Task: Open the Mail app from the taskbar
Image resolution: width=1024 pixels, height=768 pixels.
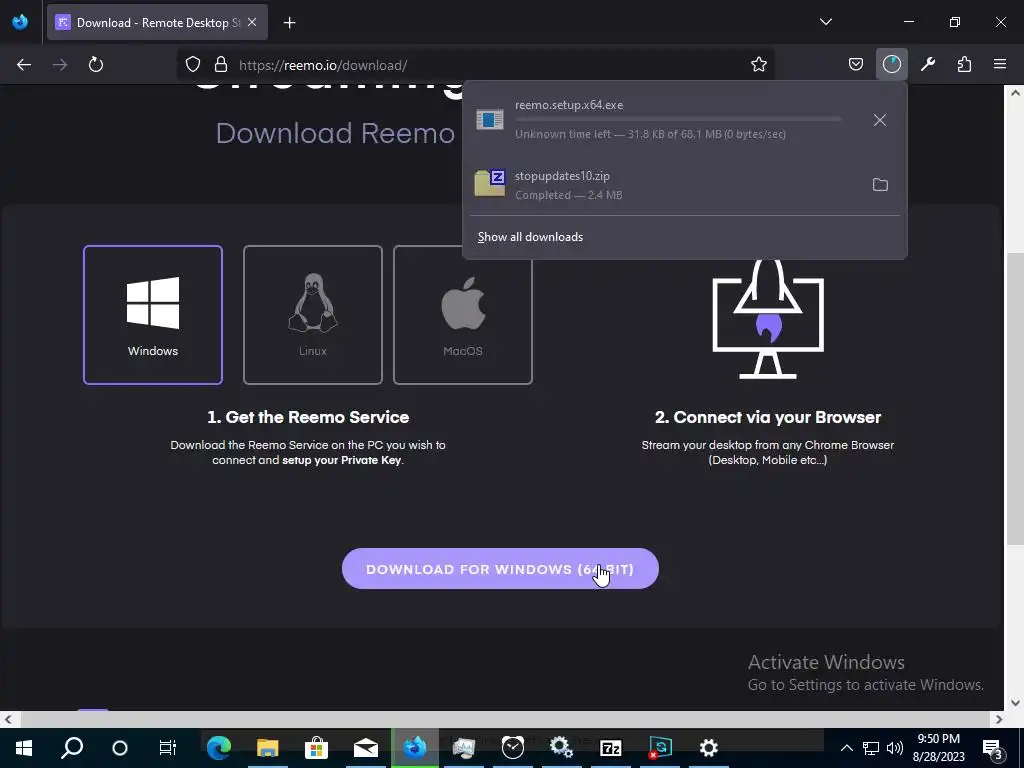Action: coord(366,748)
